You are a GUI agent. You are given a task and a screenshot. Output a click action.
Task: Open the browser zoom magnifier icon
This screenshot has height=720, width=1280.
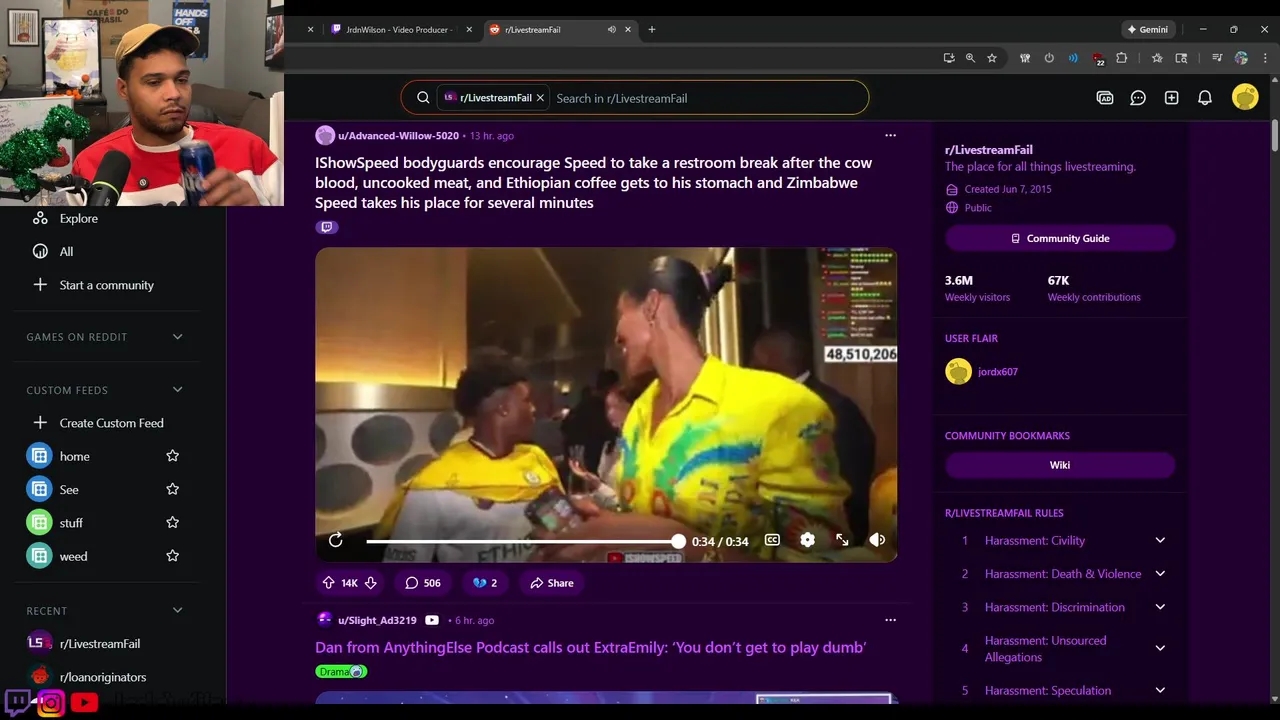pyautogui.click(x=970, y=58)
